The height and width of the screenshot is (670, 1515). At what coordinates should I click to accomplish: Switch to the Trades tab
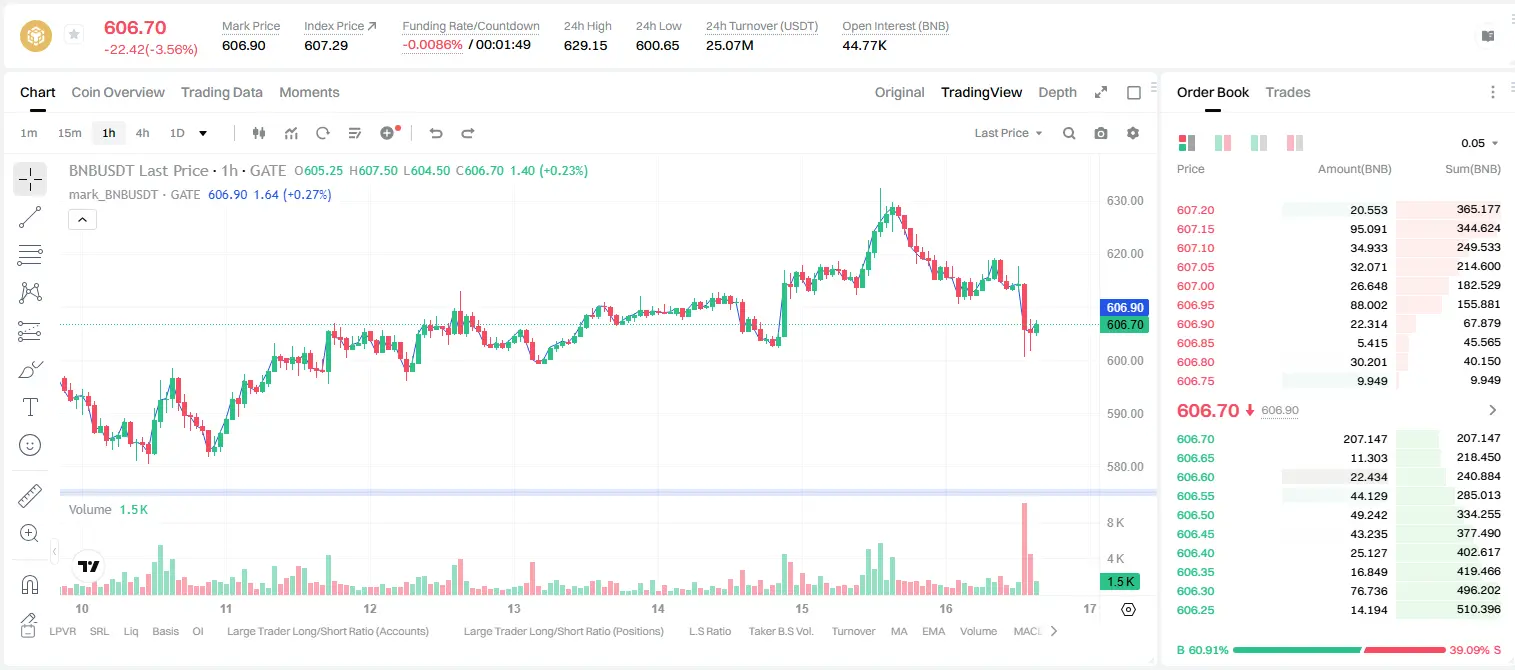[1288, 92]
